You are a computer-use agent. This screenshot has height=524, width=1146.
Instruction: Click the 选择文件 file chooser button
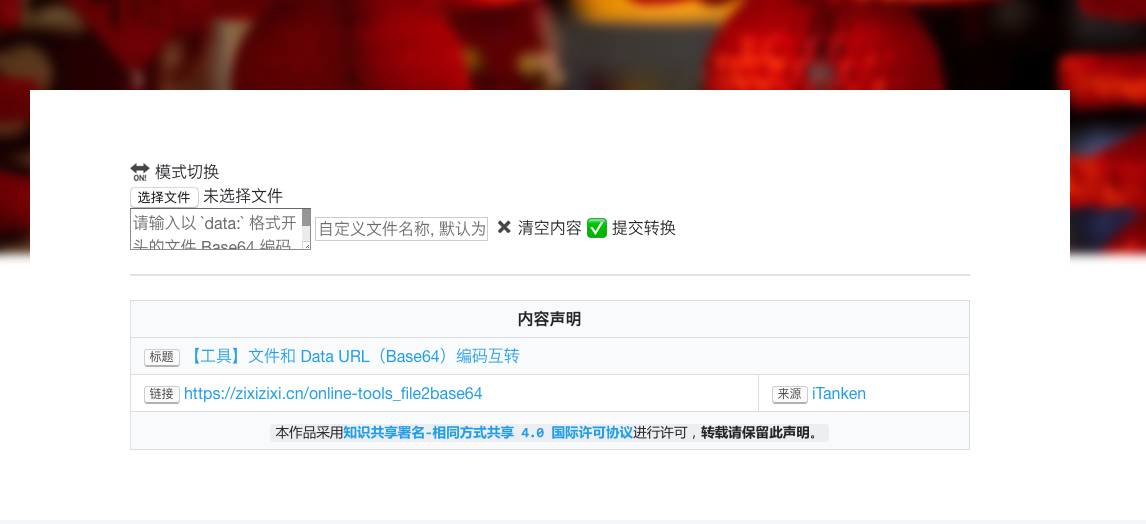pos(164,197)
